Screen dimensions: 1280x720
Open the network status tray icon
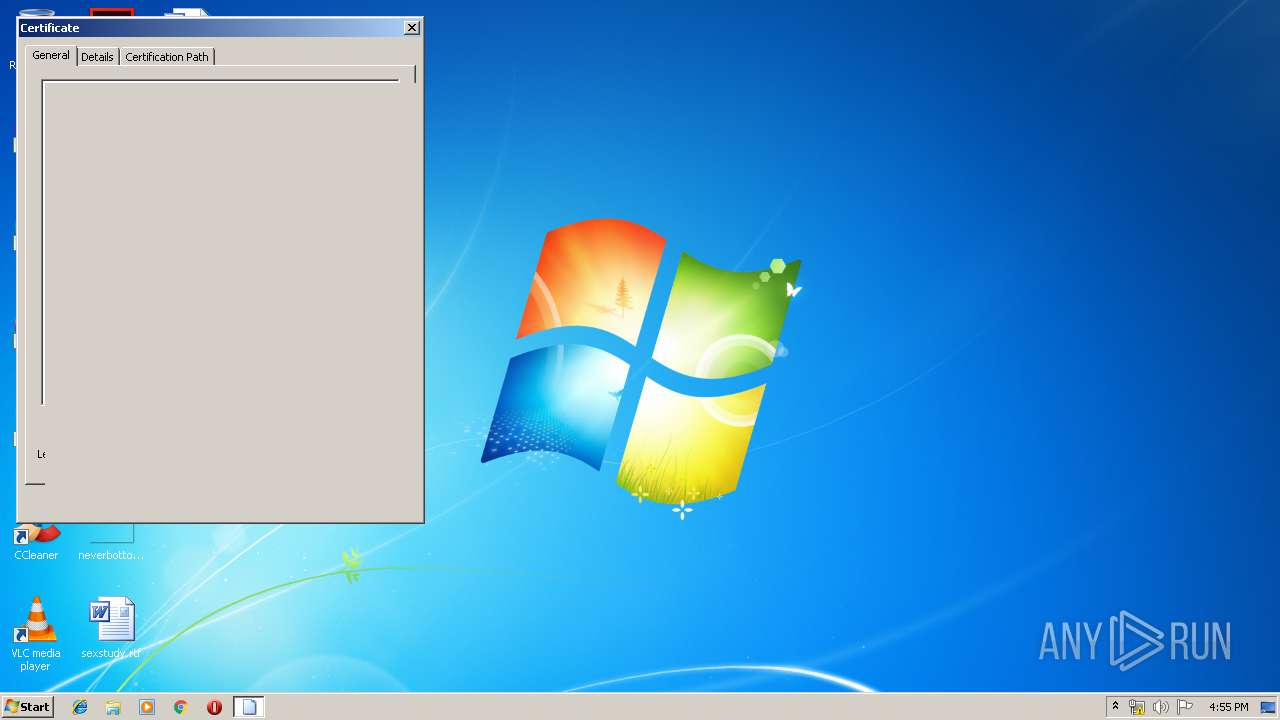1137,707
